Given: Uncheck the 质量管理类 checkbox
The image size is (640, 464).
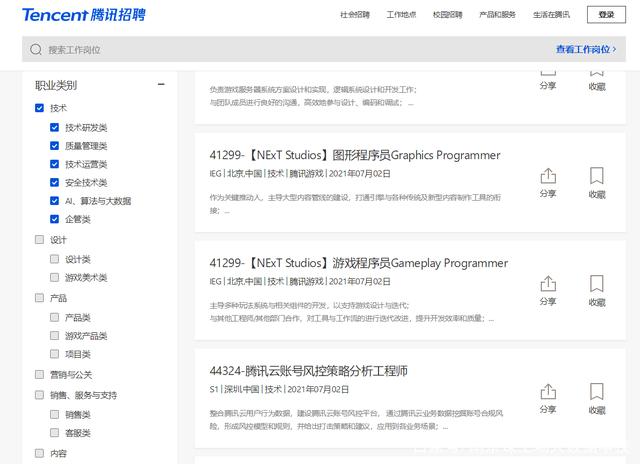Looking at the screenshot, I should click(x=54, y=146).
